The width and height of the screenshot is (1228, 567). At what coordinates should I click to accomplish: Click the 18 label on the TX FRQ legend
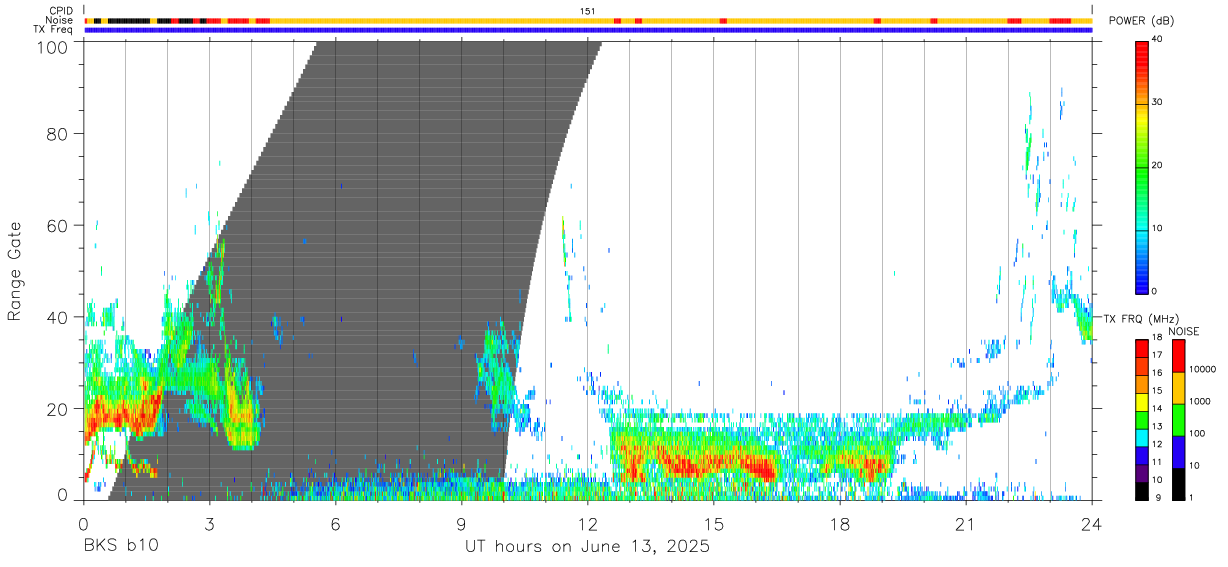click(1158, 338)
